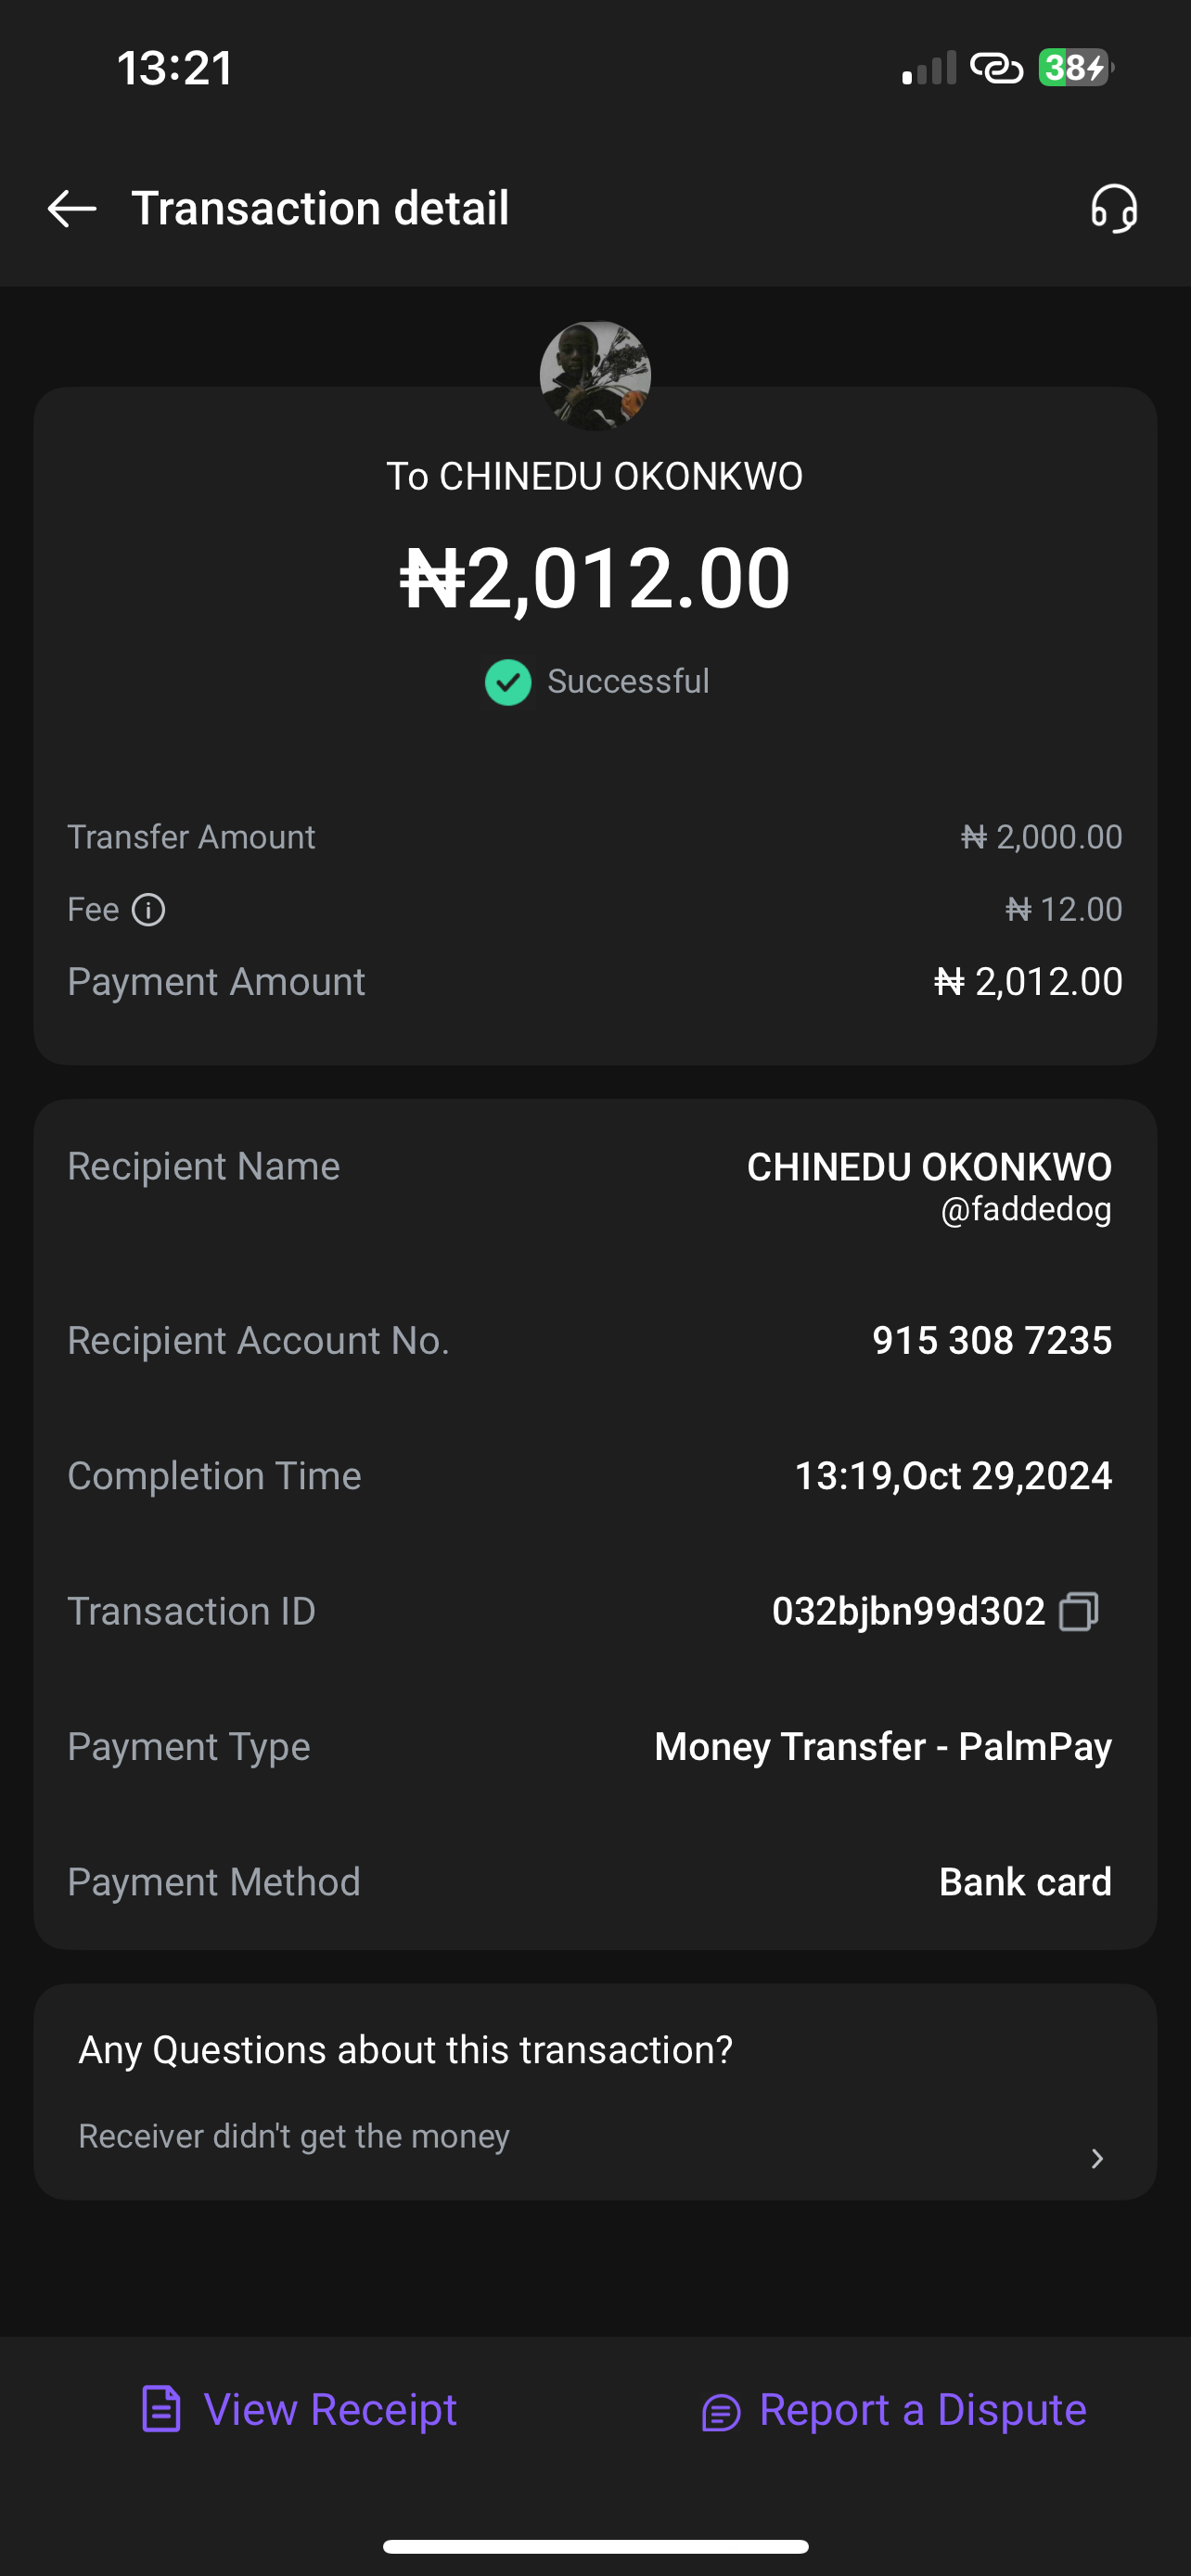Tap the Fee info icon

(x=149, y=910)
